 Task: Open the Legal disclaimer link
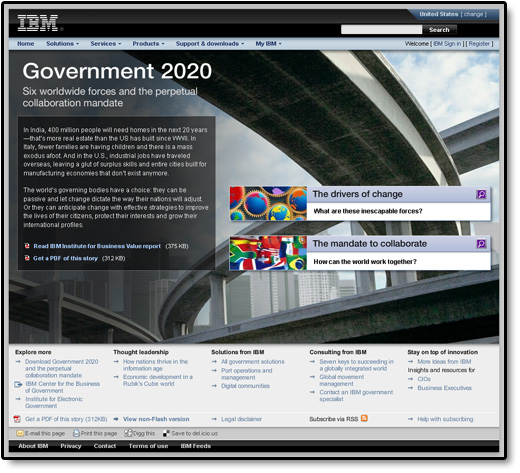pos(241,419)
